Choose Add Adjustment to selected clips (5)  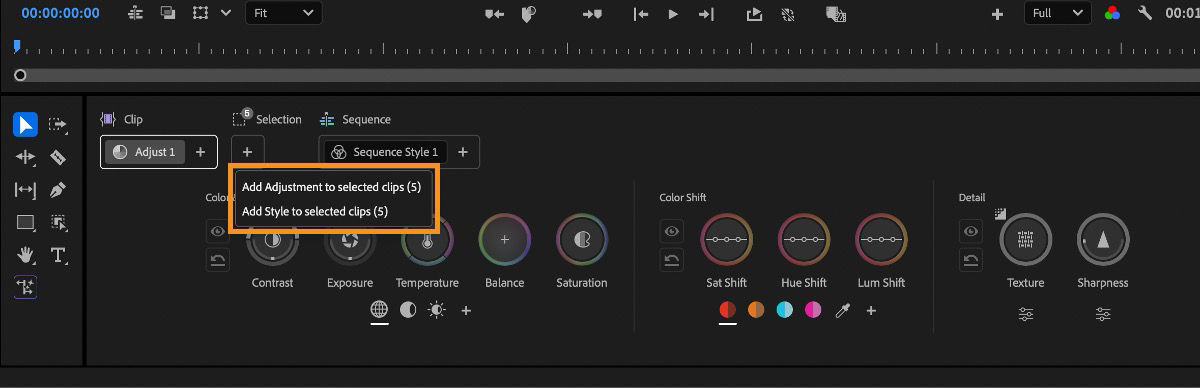pos(331,187)
